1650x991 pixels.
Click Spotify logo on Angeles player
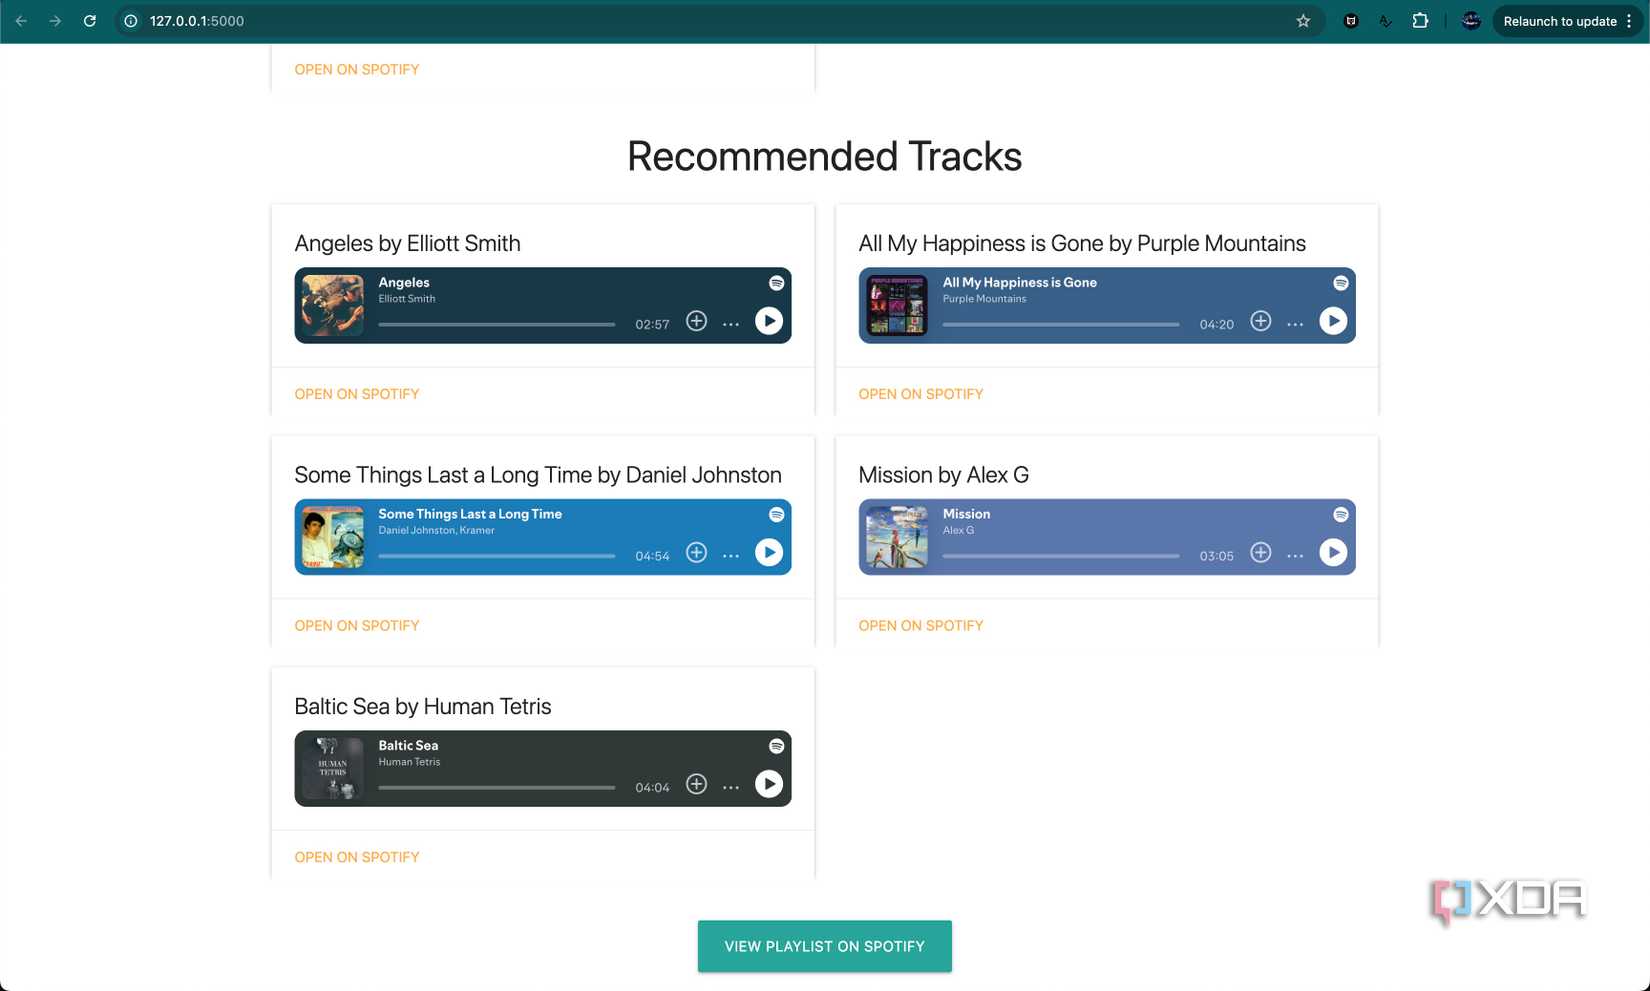point(776,283)
